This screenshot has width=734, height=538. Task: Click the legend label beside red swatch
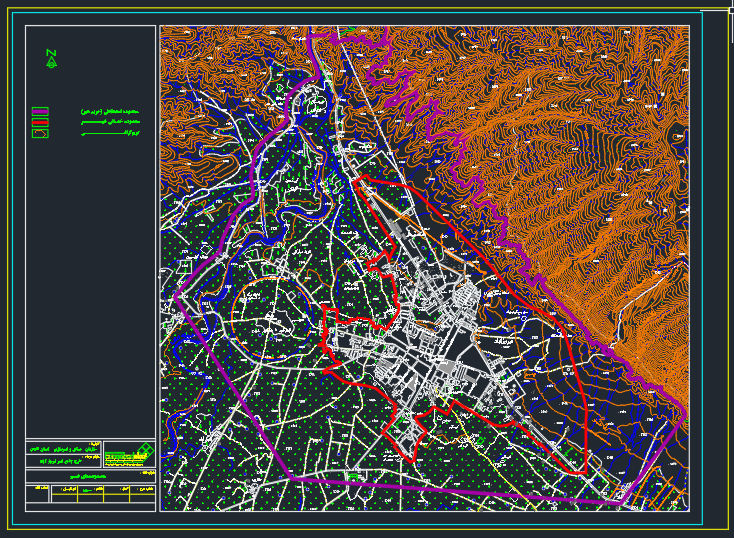click(110, 122)
